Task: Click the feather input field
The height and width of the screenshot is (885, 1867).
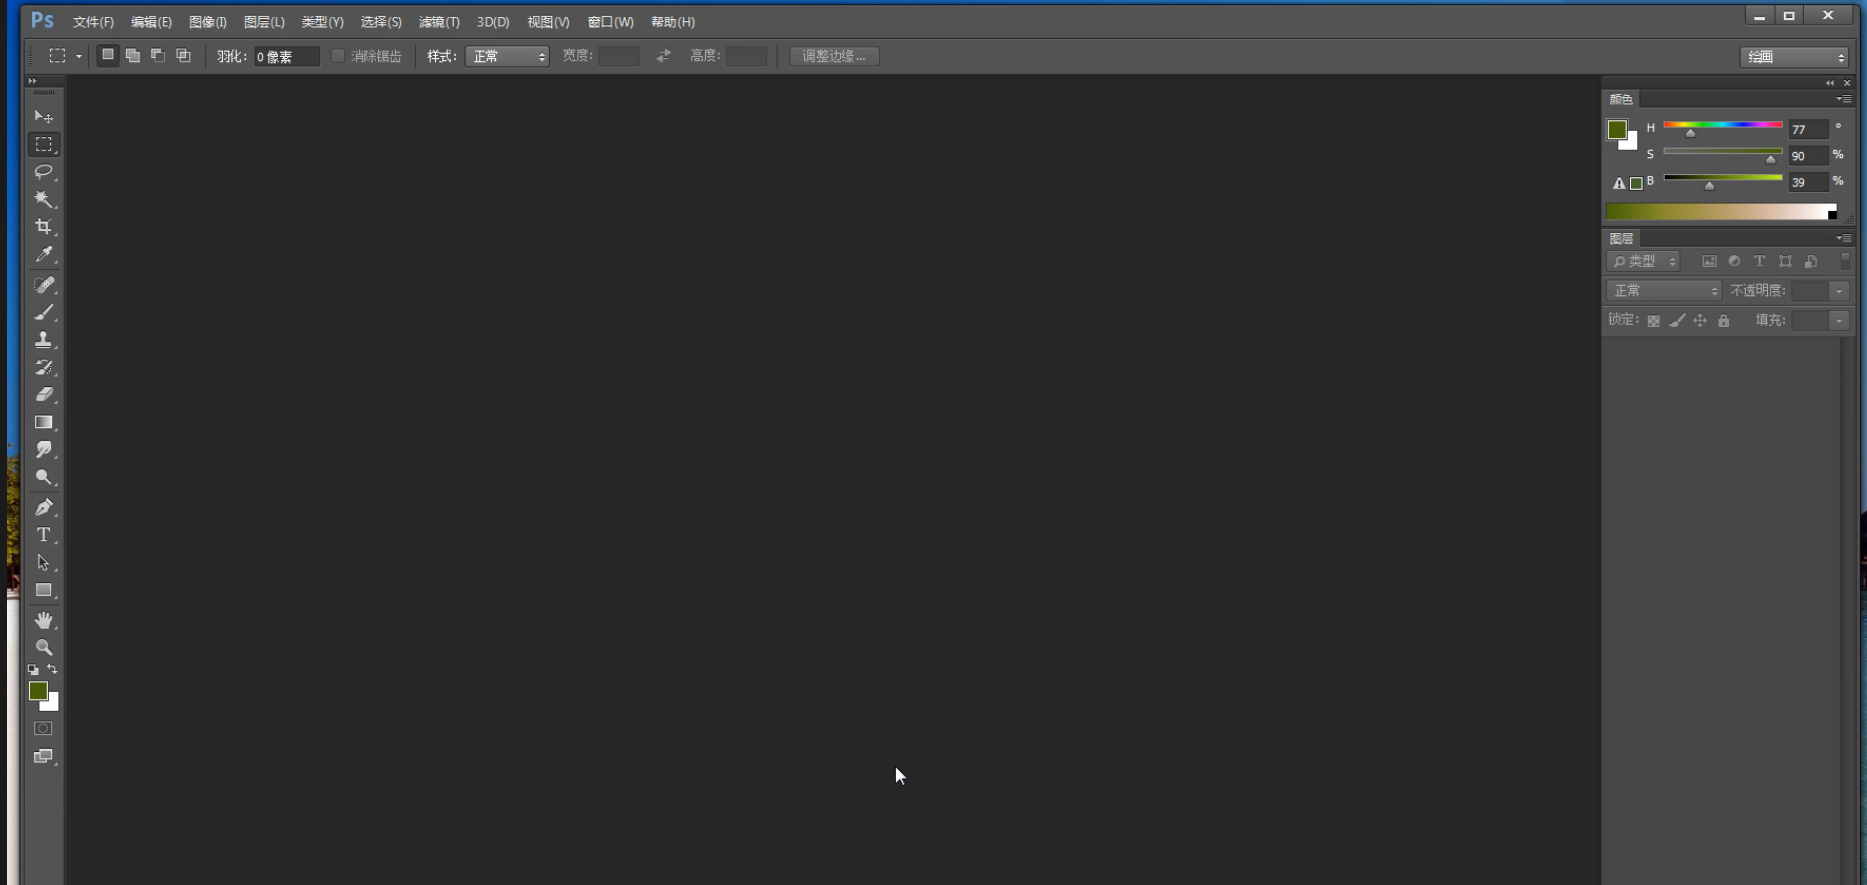Action: [x=286, y=57]
